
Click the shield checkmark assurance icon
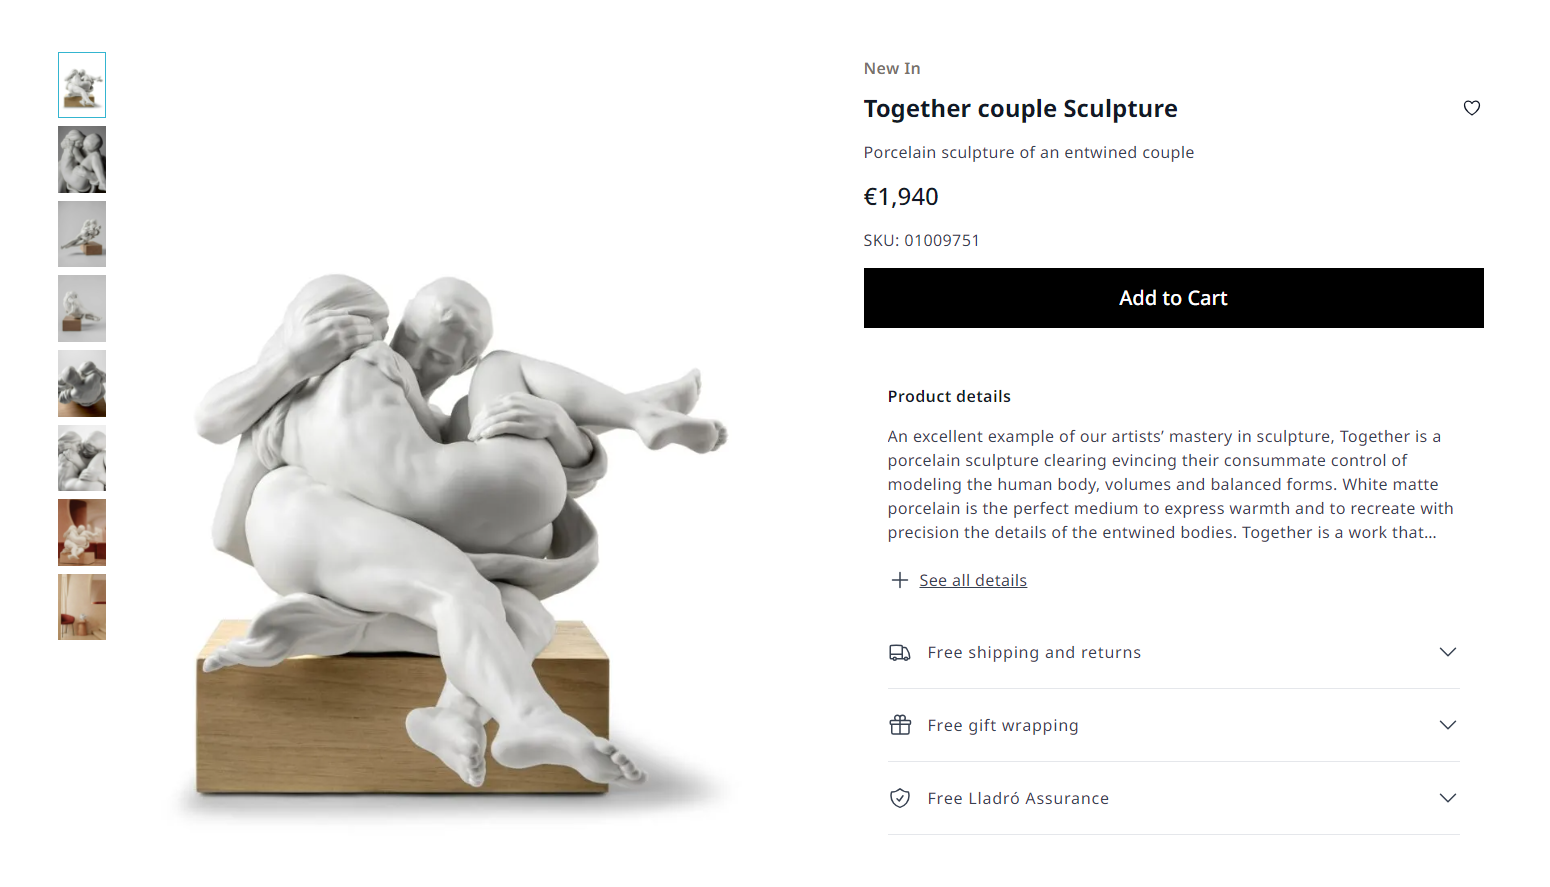click(900, 798)
